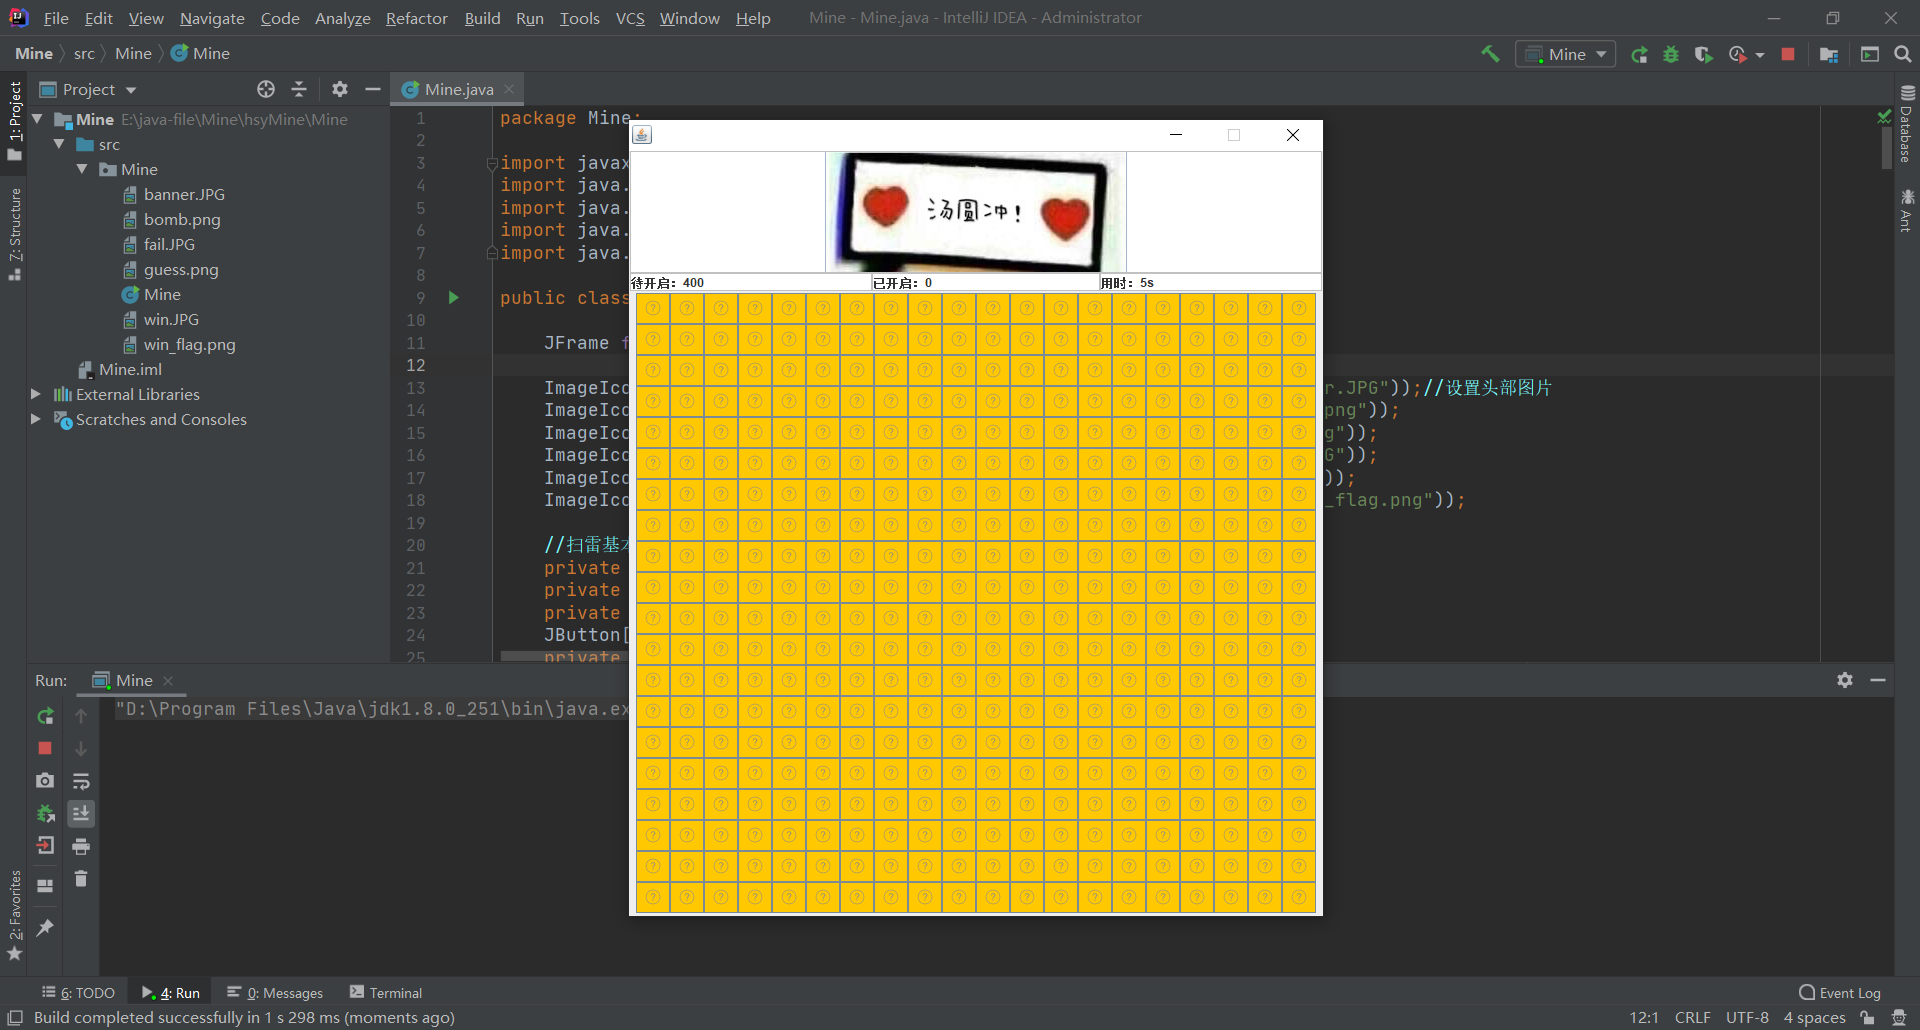Expand External Libraries in the Project tree

(x=35, y=394)
